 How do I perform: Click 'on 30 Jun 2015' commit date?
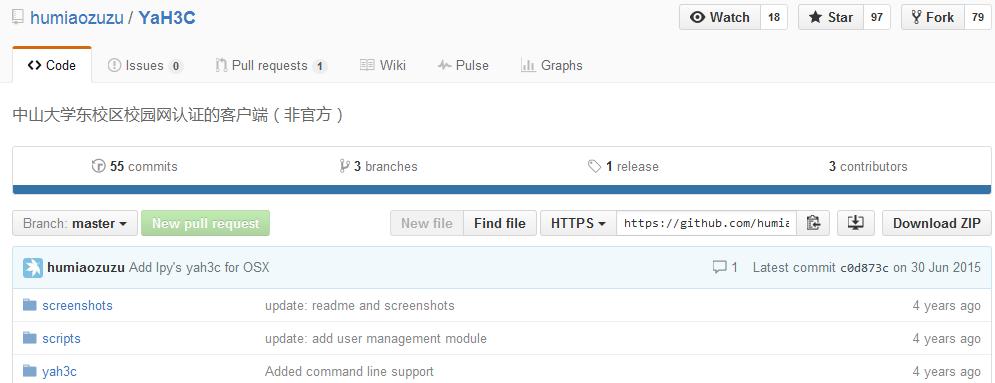937,268
